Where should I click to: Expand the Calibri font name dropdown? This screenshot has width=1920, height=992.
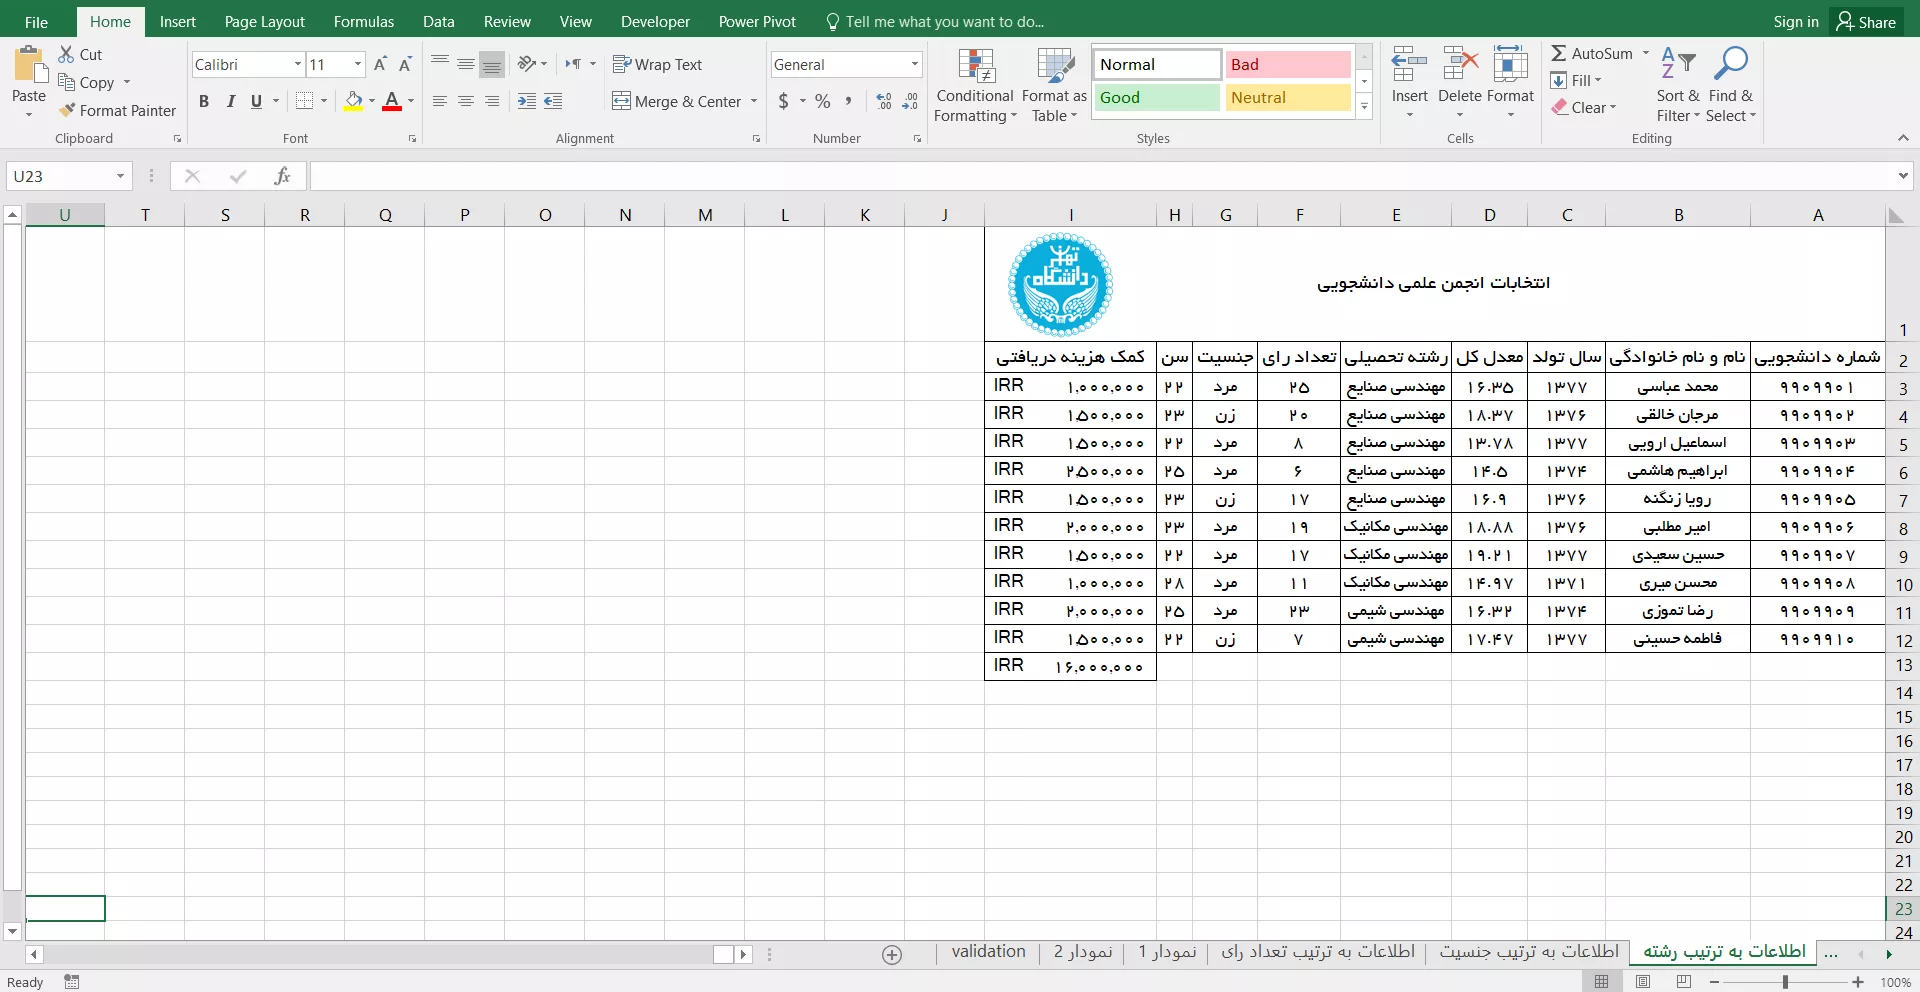(x=297, y=65)
